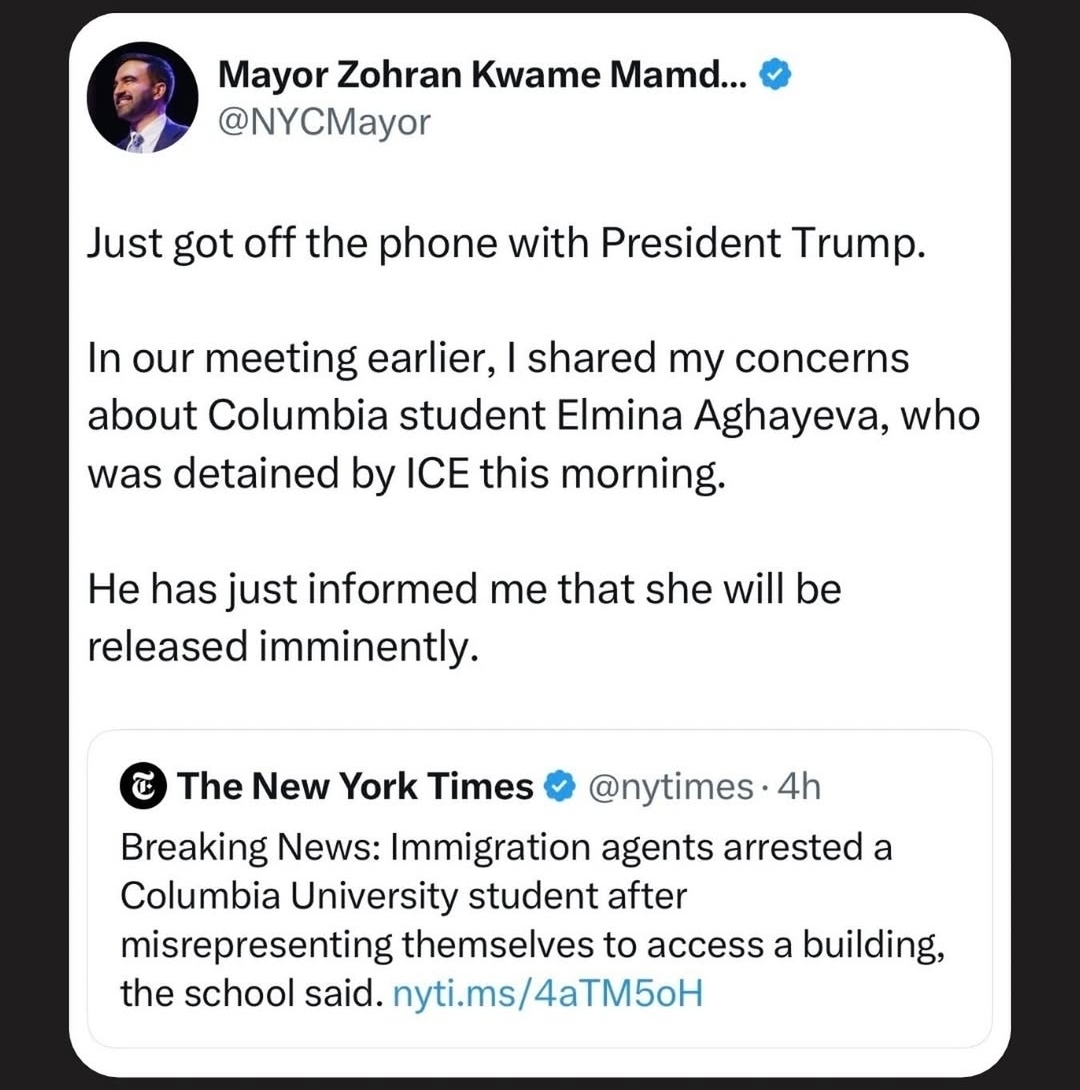Click "detained by ICE this morning" text
This screenshot has width=1080, height=1090.
pos(452,473)
